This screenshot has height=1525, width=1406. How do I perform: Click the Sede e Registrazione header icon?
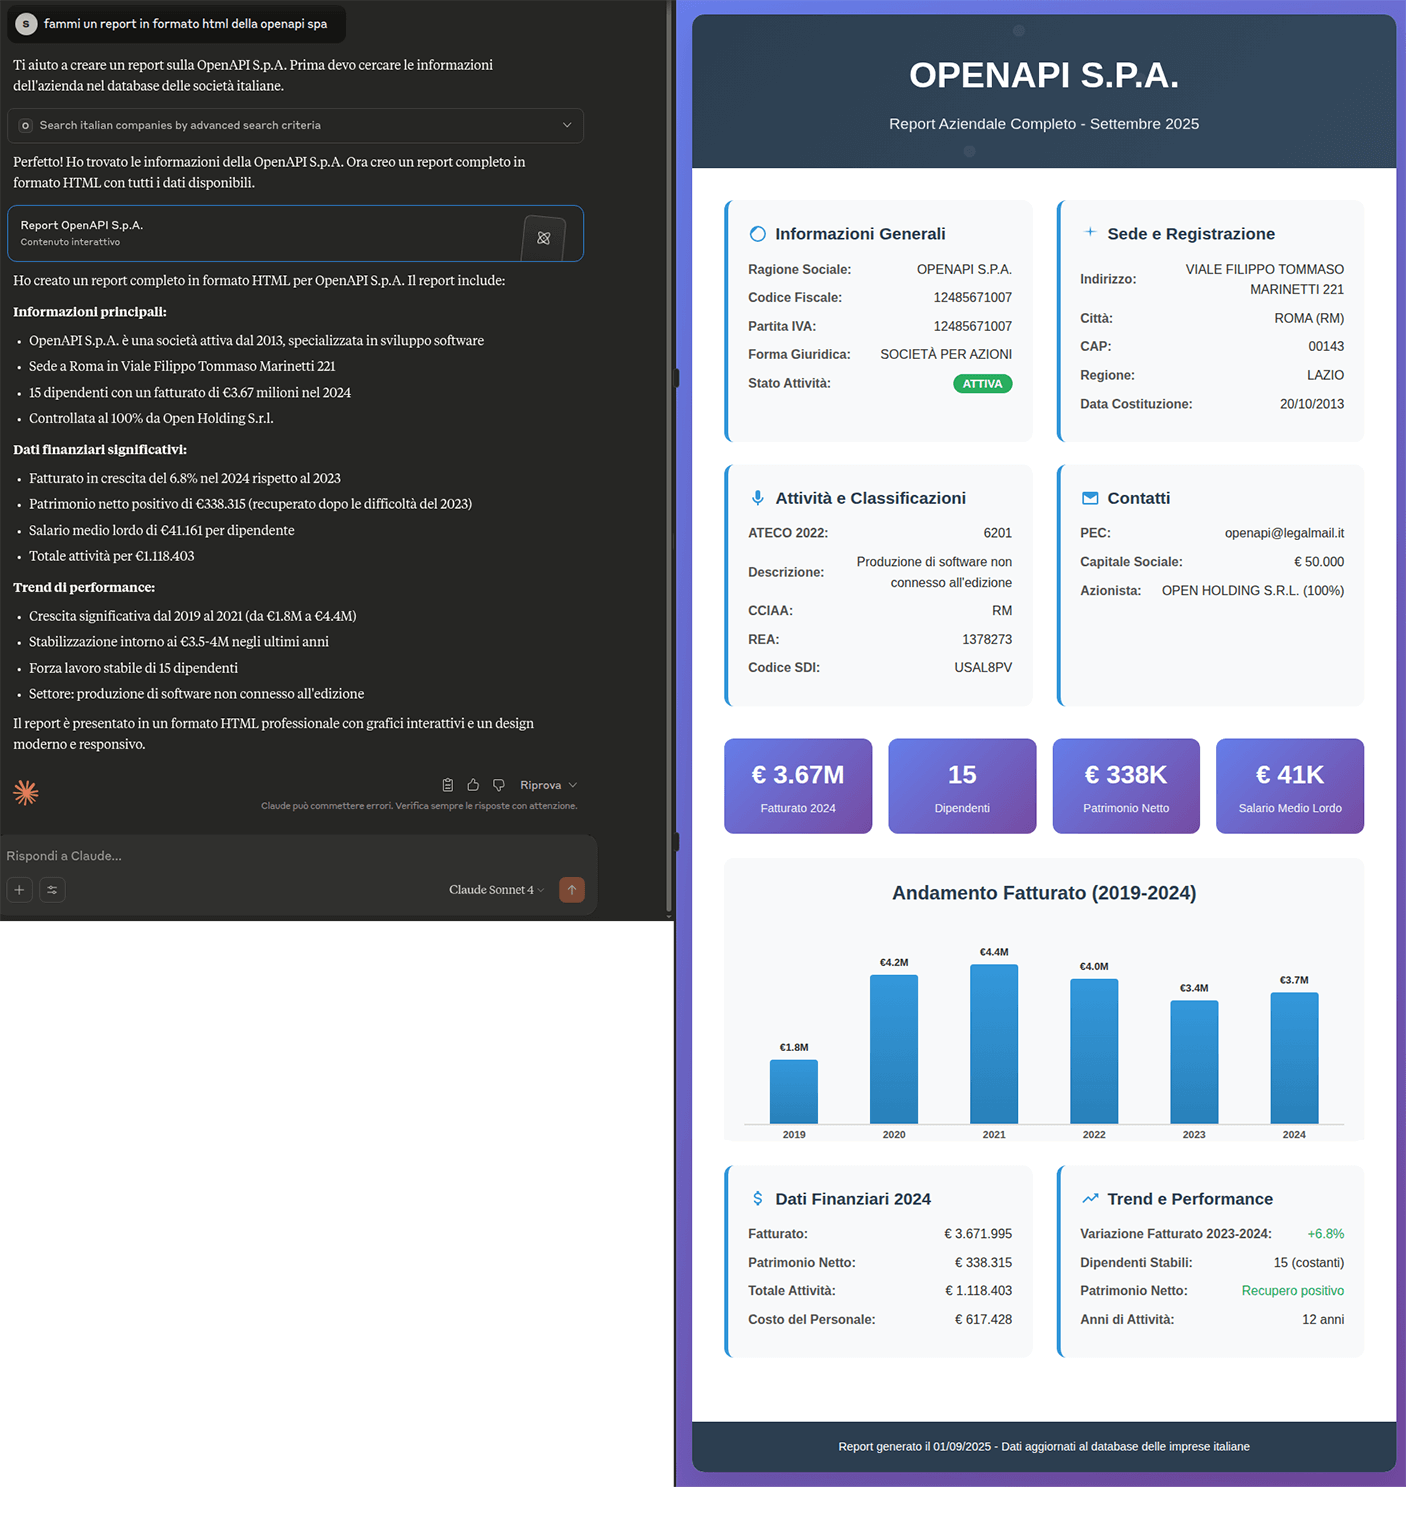pos(1090,232)
